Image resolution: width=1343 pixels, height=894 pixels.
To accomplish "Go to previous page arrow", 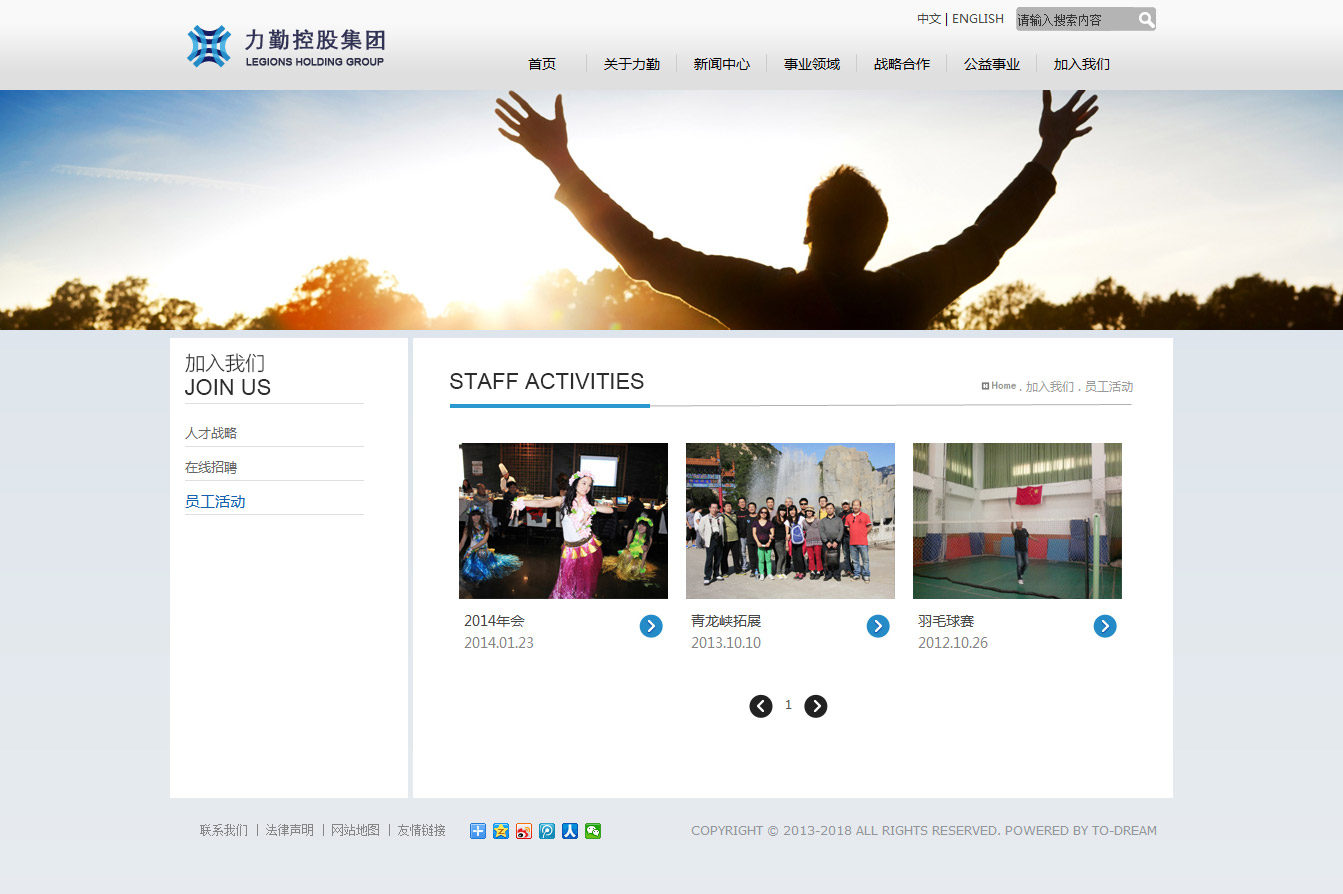I will 761,706.
